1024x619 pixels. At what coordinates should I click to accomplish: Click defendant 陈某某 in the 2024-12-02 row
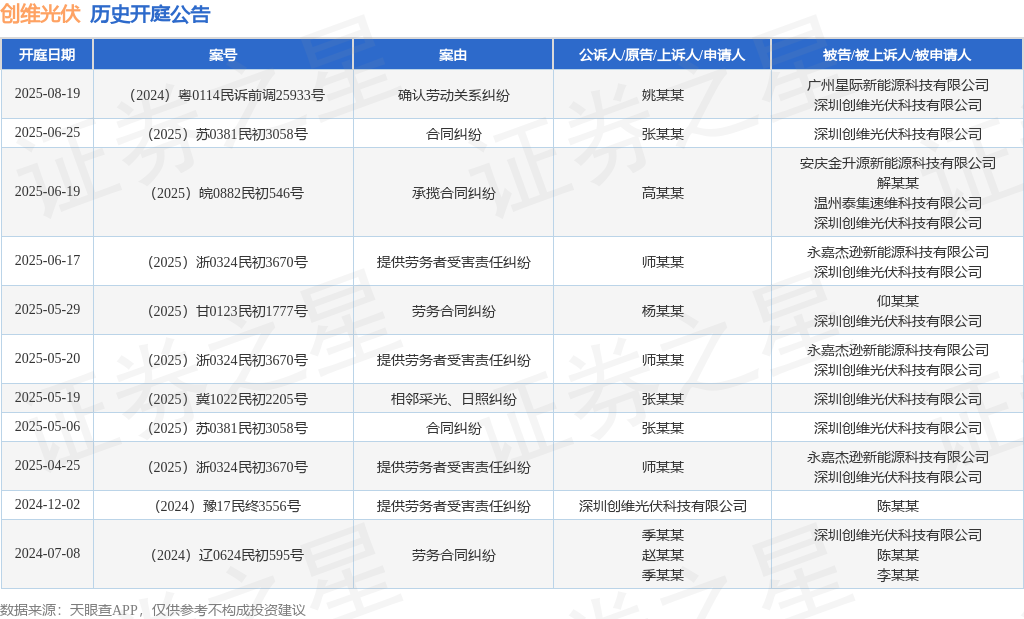pyautogui.click(x=897, y=507)
